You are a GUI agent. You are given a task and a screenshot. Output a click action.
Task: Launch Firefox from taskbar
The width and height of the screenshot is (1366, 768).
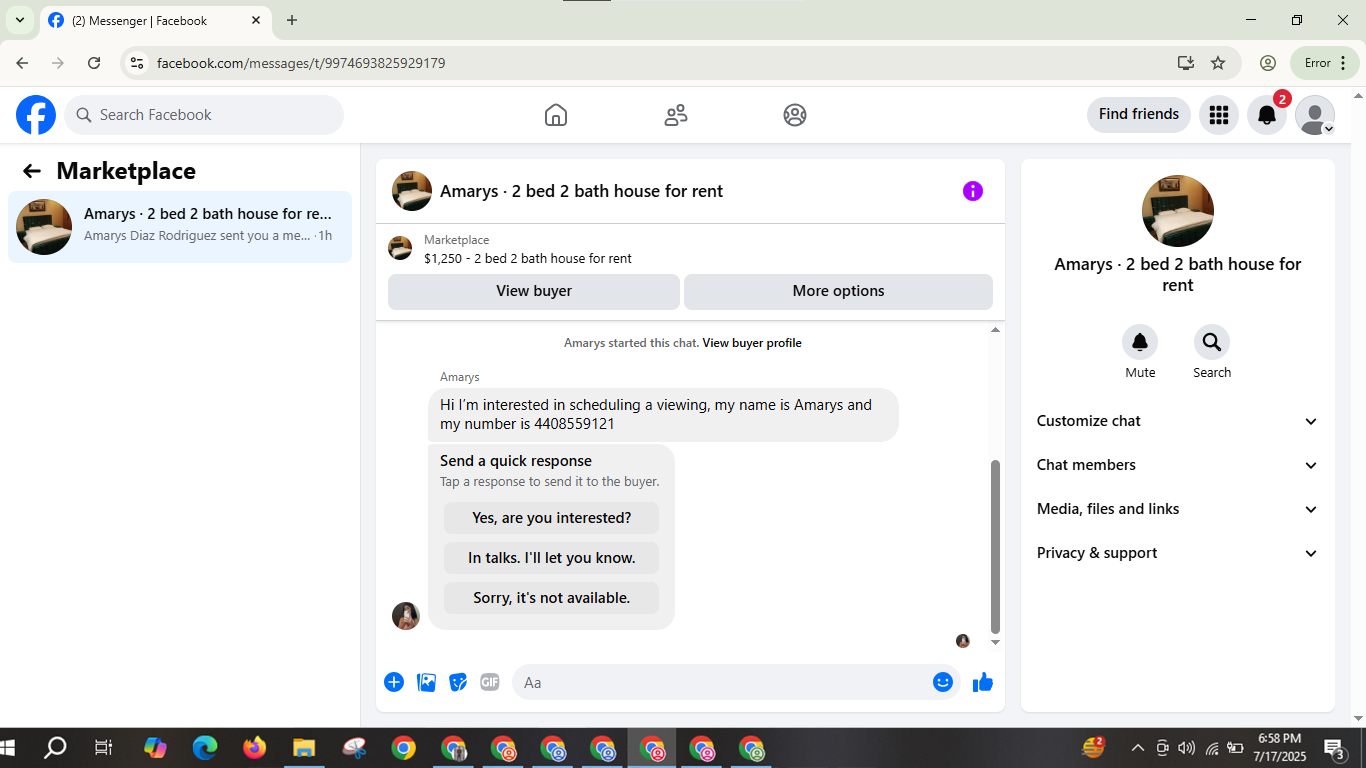click(x=255, y=748)
